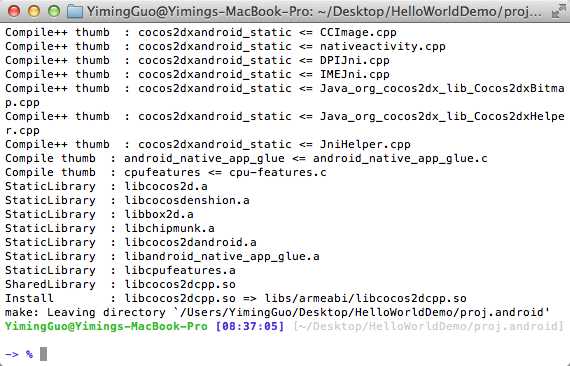The width and height of the screenshot is (570, 366).
Task: Click 'cpufeatures' on the Compile thumb line
Action: [162, 172]
